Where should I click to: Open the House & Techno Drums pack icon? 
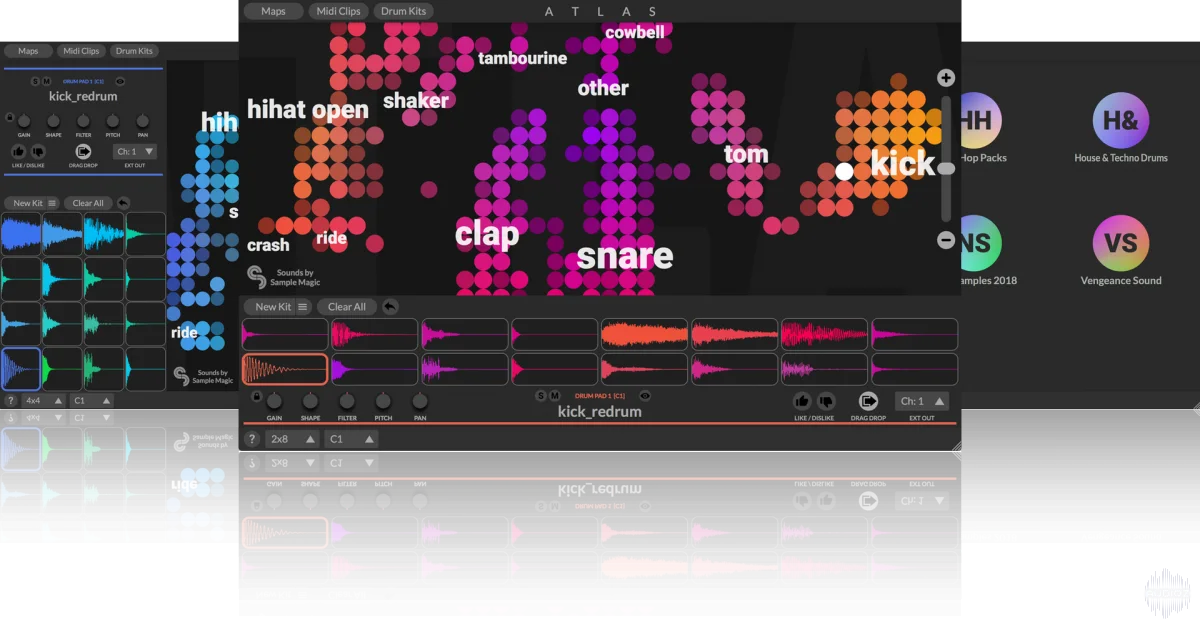point(1121,121)
